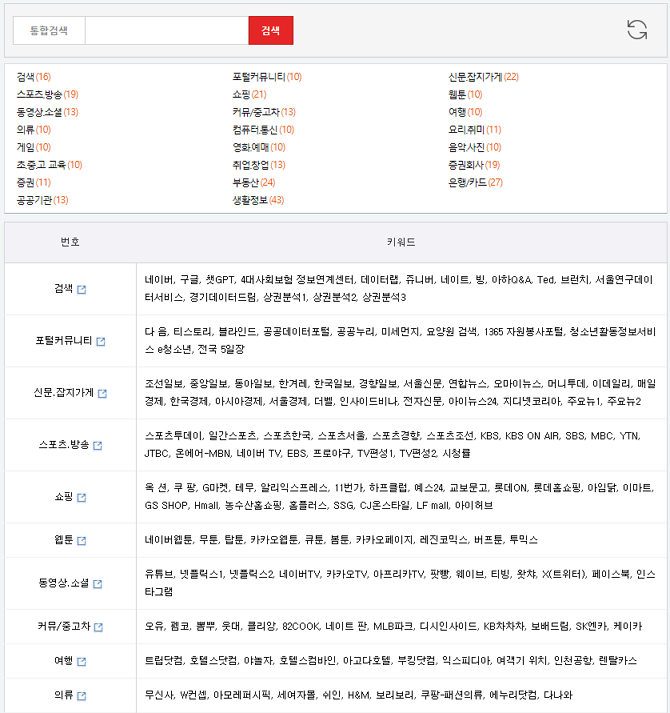
Task: Click the 쇼핑 row label in table
Action: [x=64, y=497]
